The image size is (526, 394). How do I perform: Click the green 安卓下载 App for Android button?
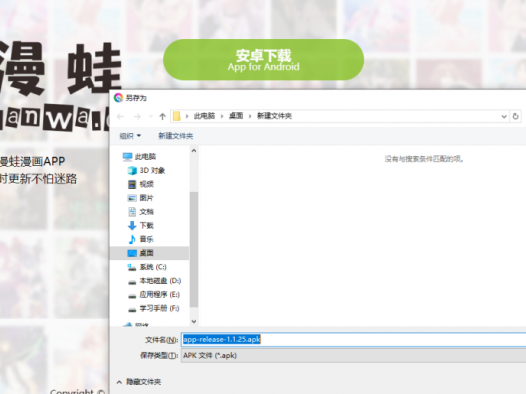(x=263, y=60)
